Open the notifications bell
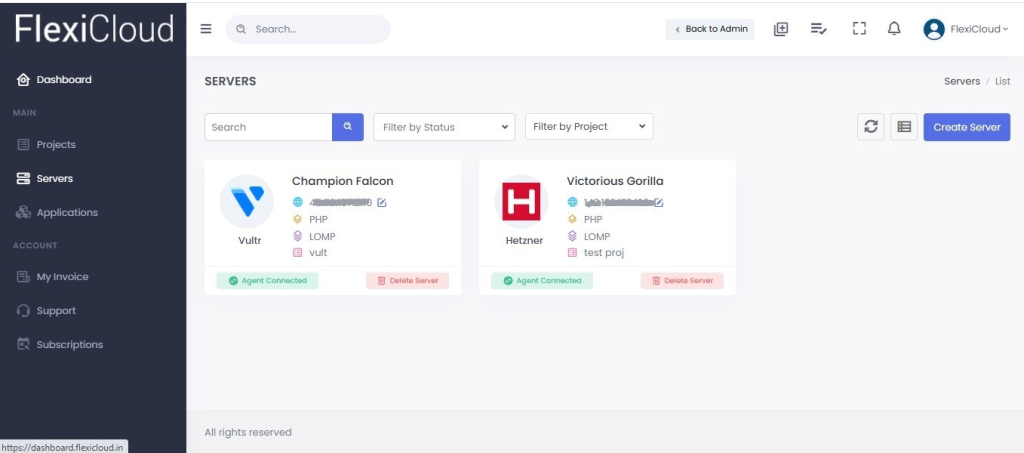The image size is (1024, 453). (894, 29)
